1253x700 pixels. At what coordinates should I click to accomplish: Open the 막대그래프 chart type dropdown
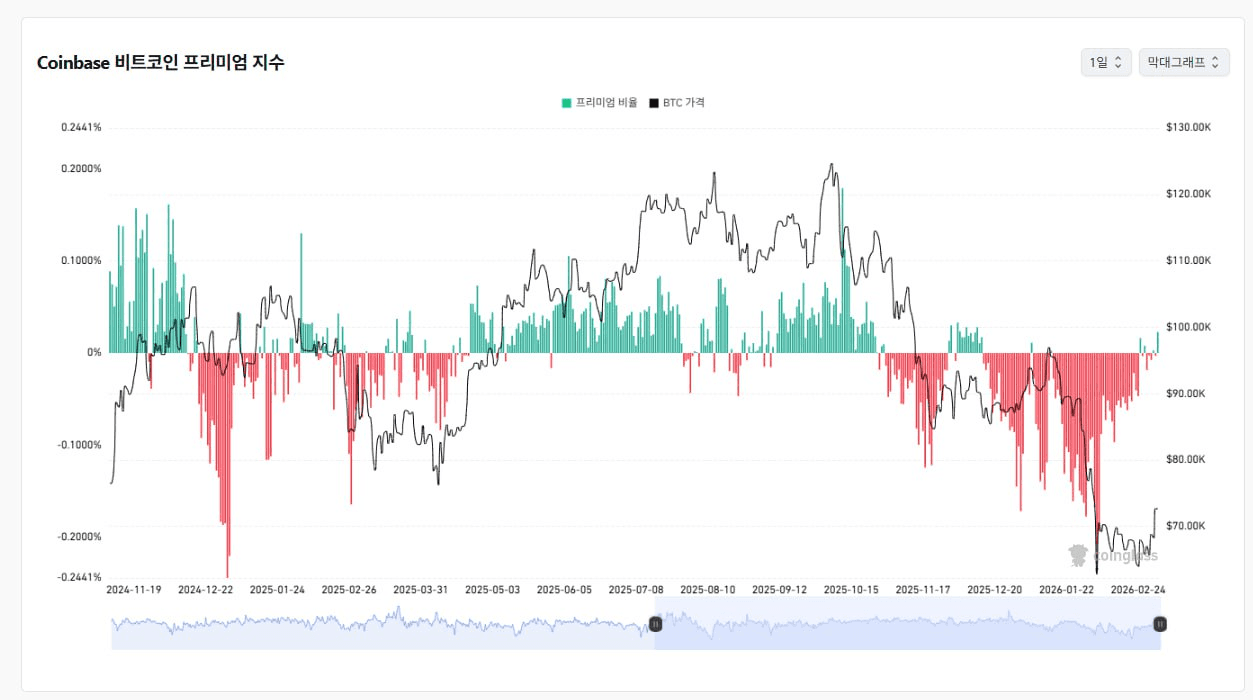[x=1183, y=62]
